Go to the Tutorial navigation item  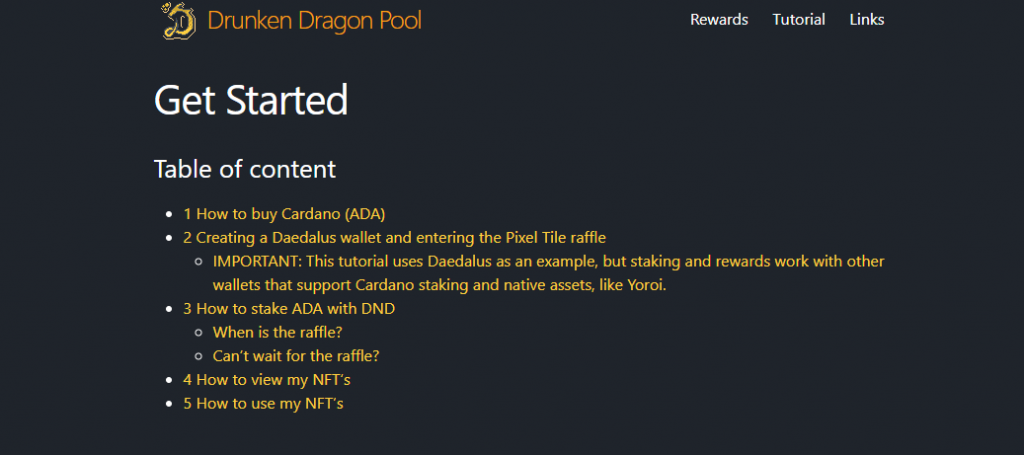pos(799,20)
